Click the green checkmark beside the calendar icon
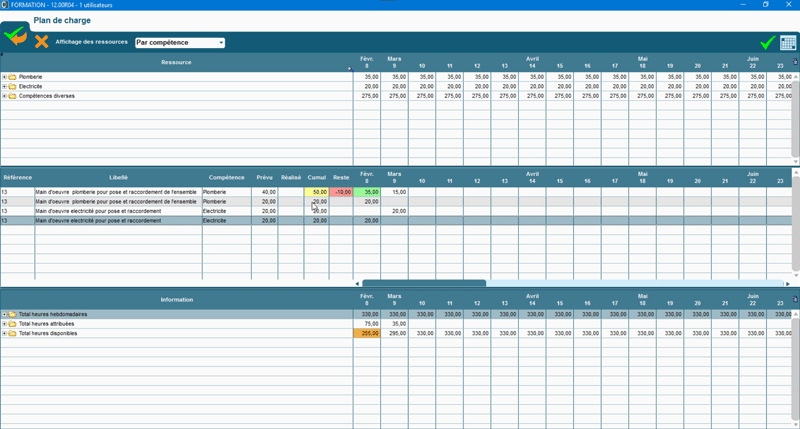 767,43
